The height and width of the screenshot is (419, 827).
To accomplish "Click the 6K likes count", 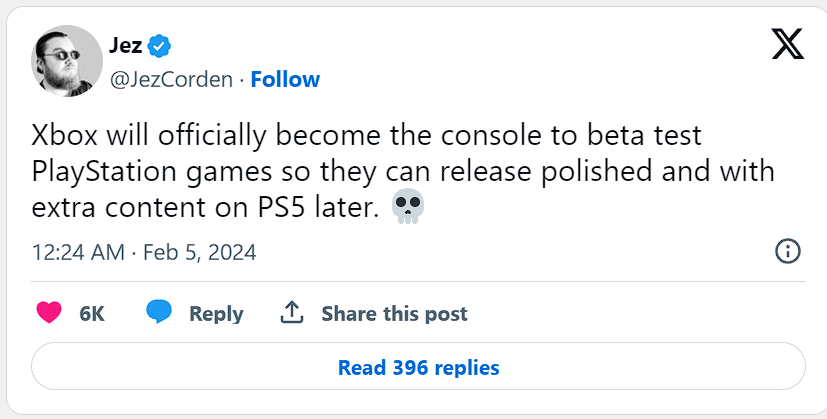I will point(92,314).
